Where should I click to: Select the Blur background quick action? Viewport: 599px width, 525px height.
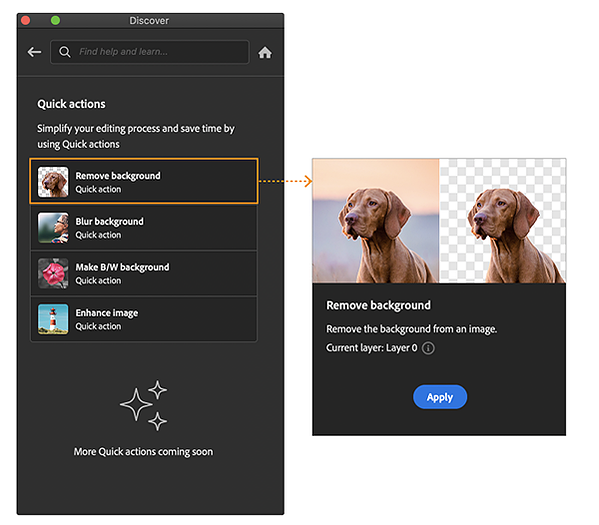click(x=144, y=228)
